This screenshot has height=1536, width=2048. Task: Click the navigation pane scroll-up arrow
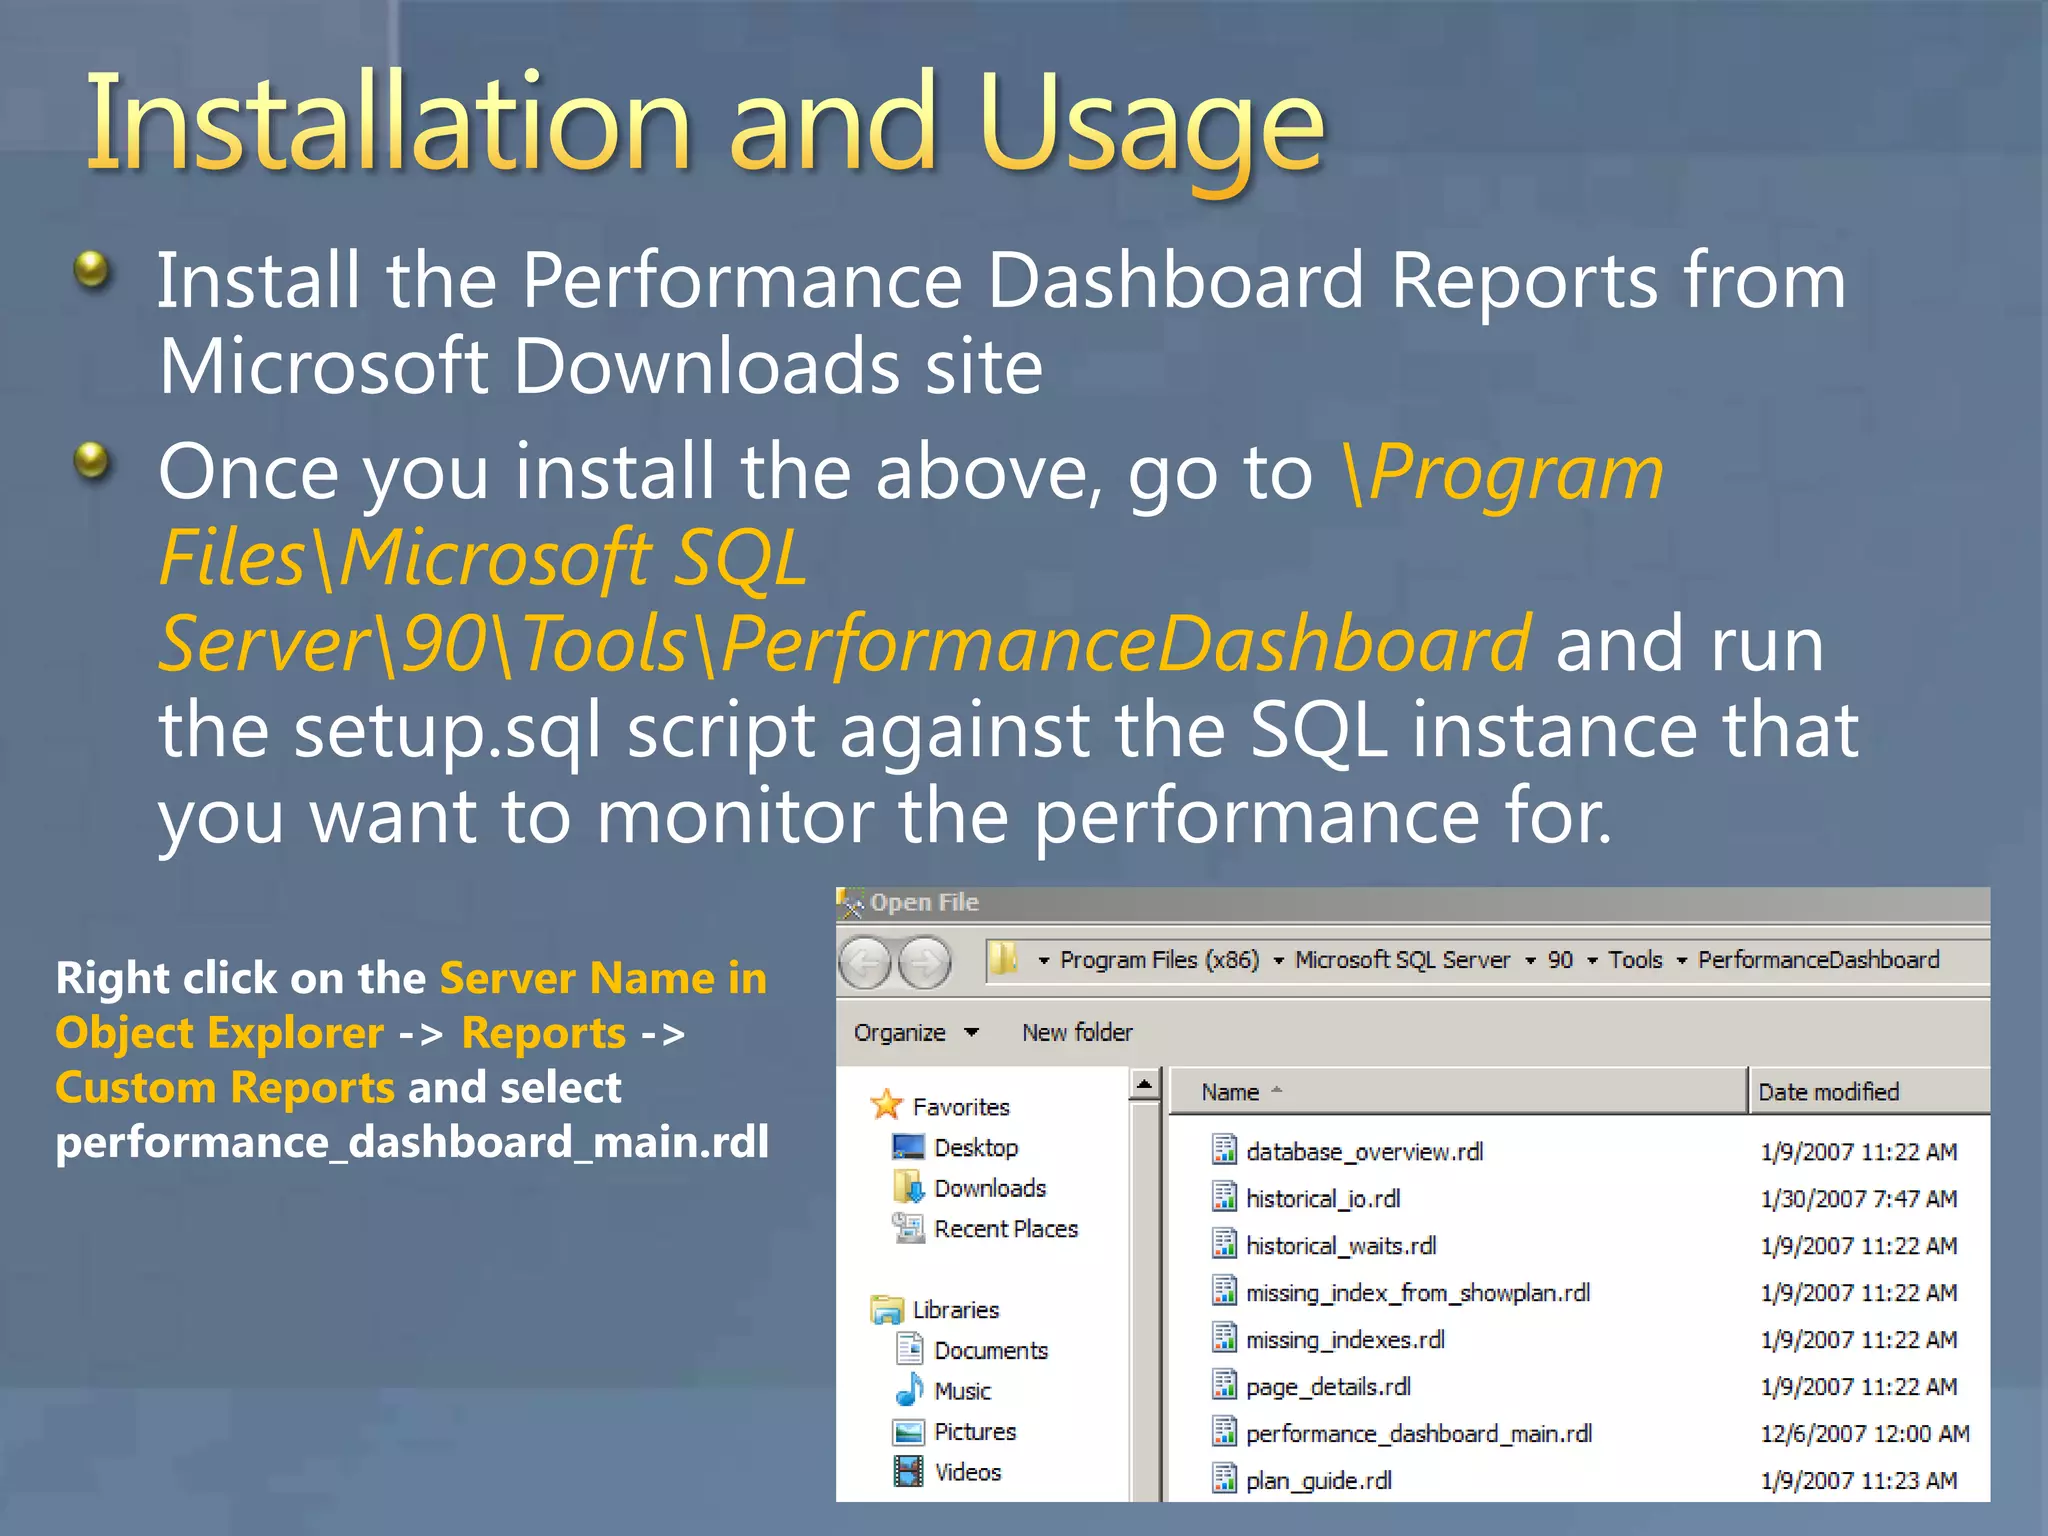tap(1145, 1084)
